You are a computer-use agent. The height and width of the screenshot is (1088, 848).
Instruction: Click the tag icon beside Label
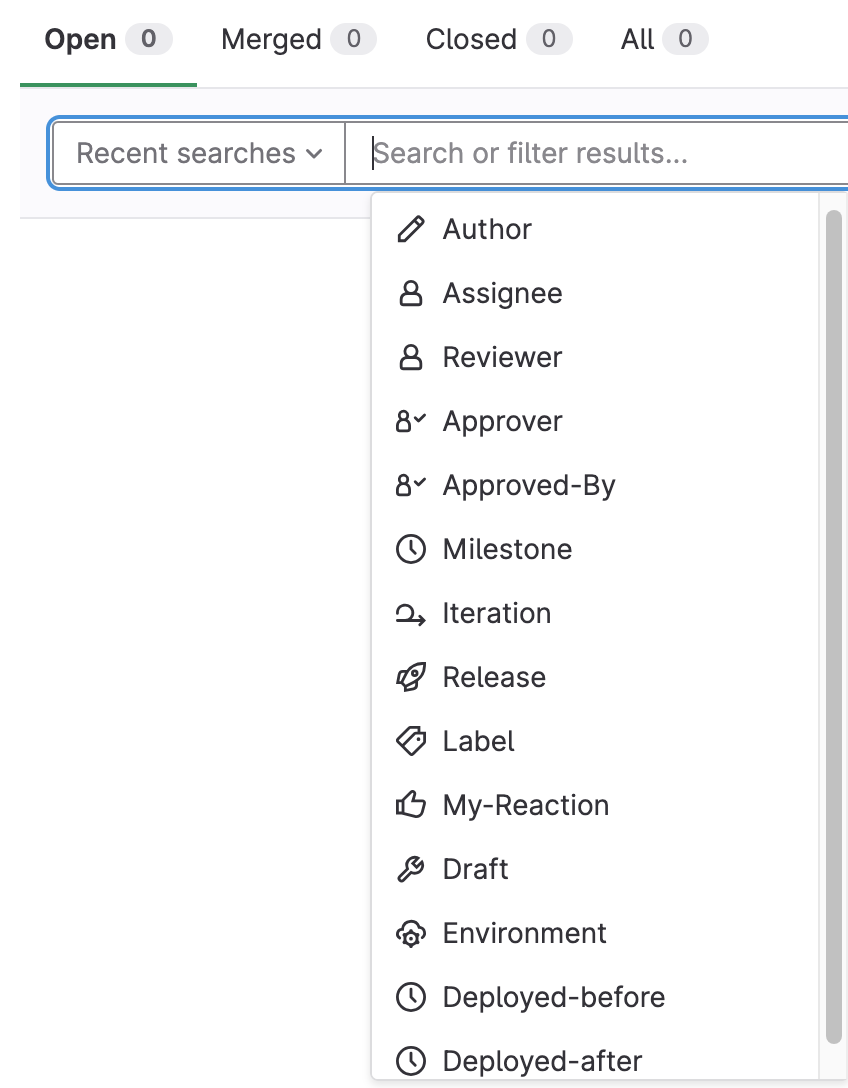410,742
